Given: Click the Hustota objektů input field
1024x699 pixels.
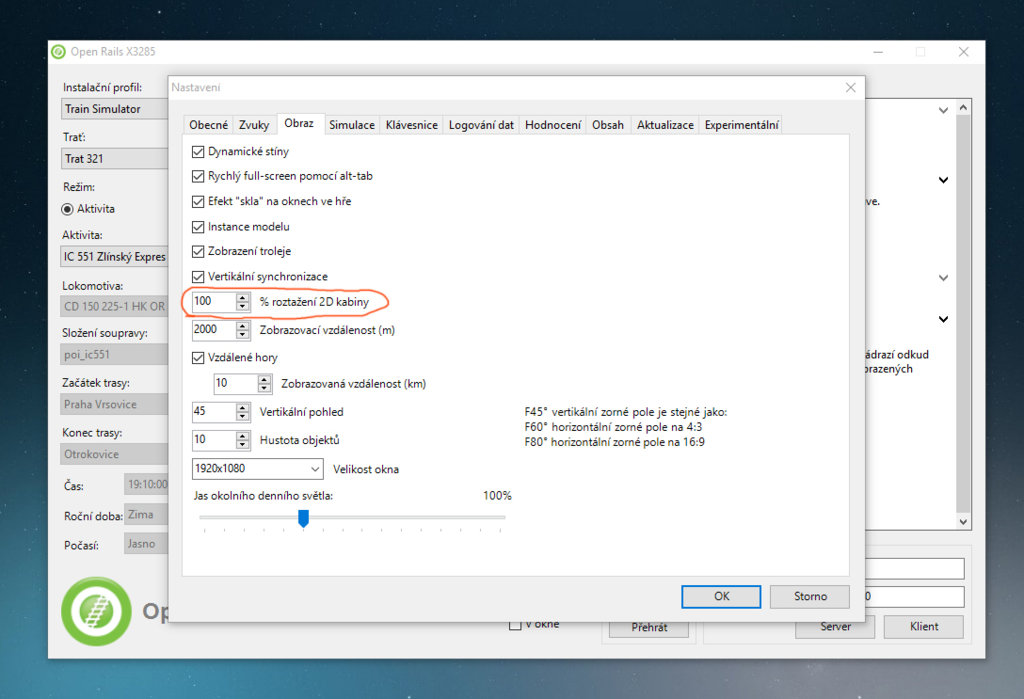Looking at the screenshot, I should pyautogui.click(x=213, y=440).
